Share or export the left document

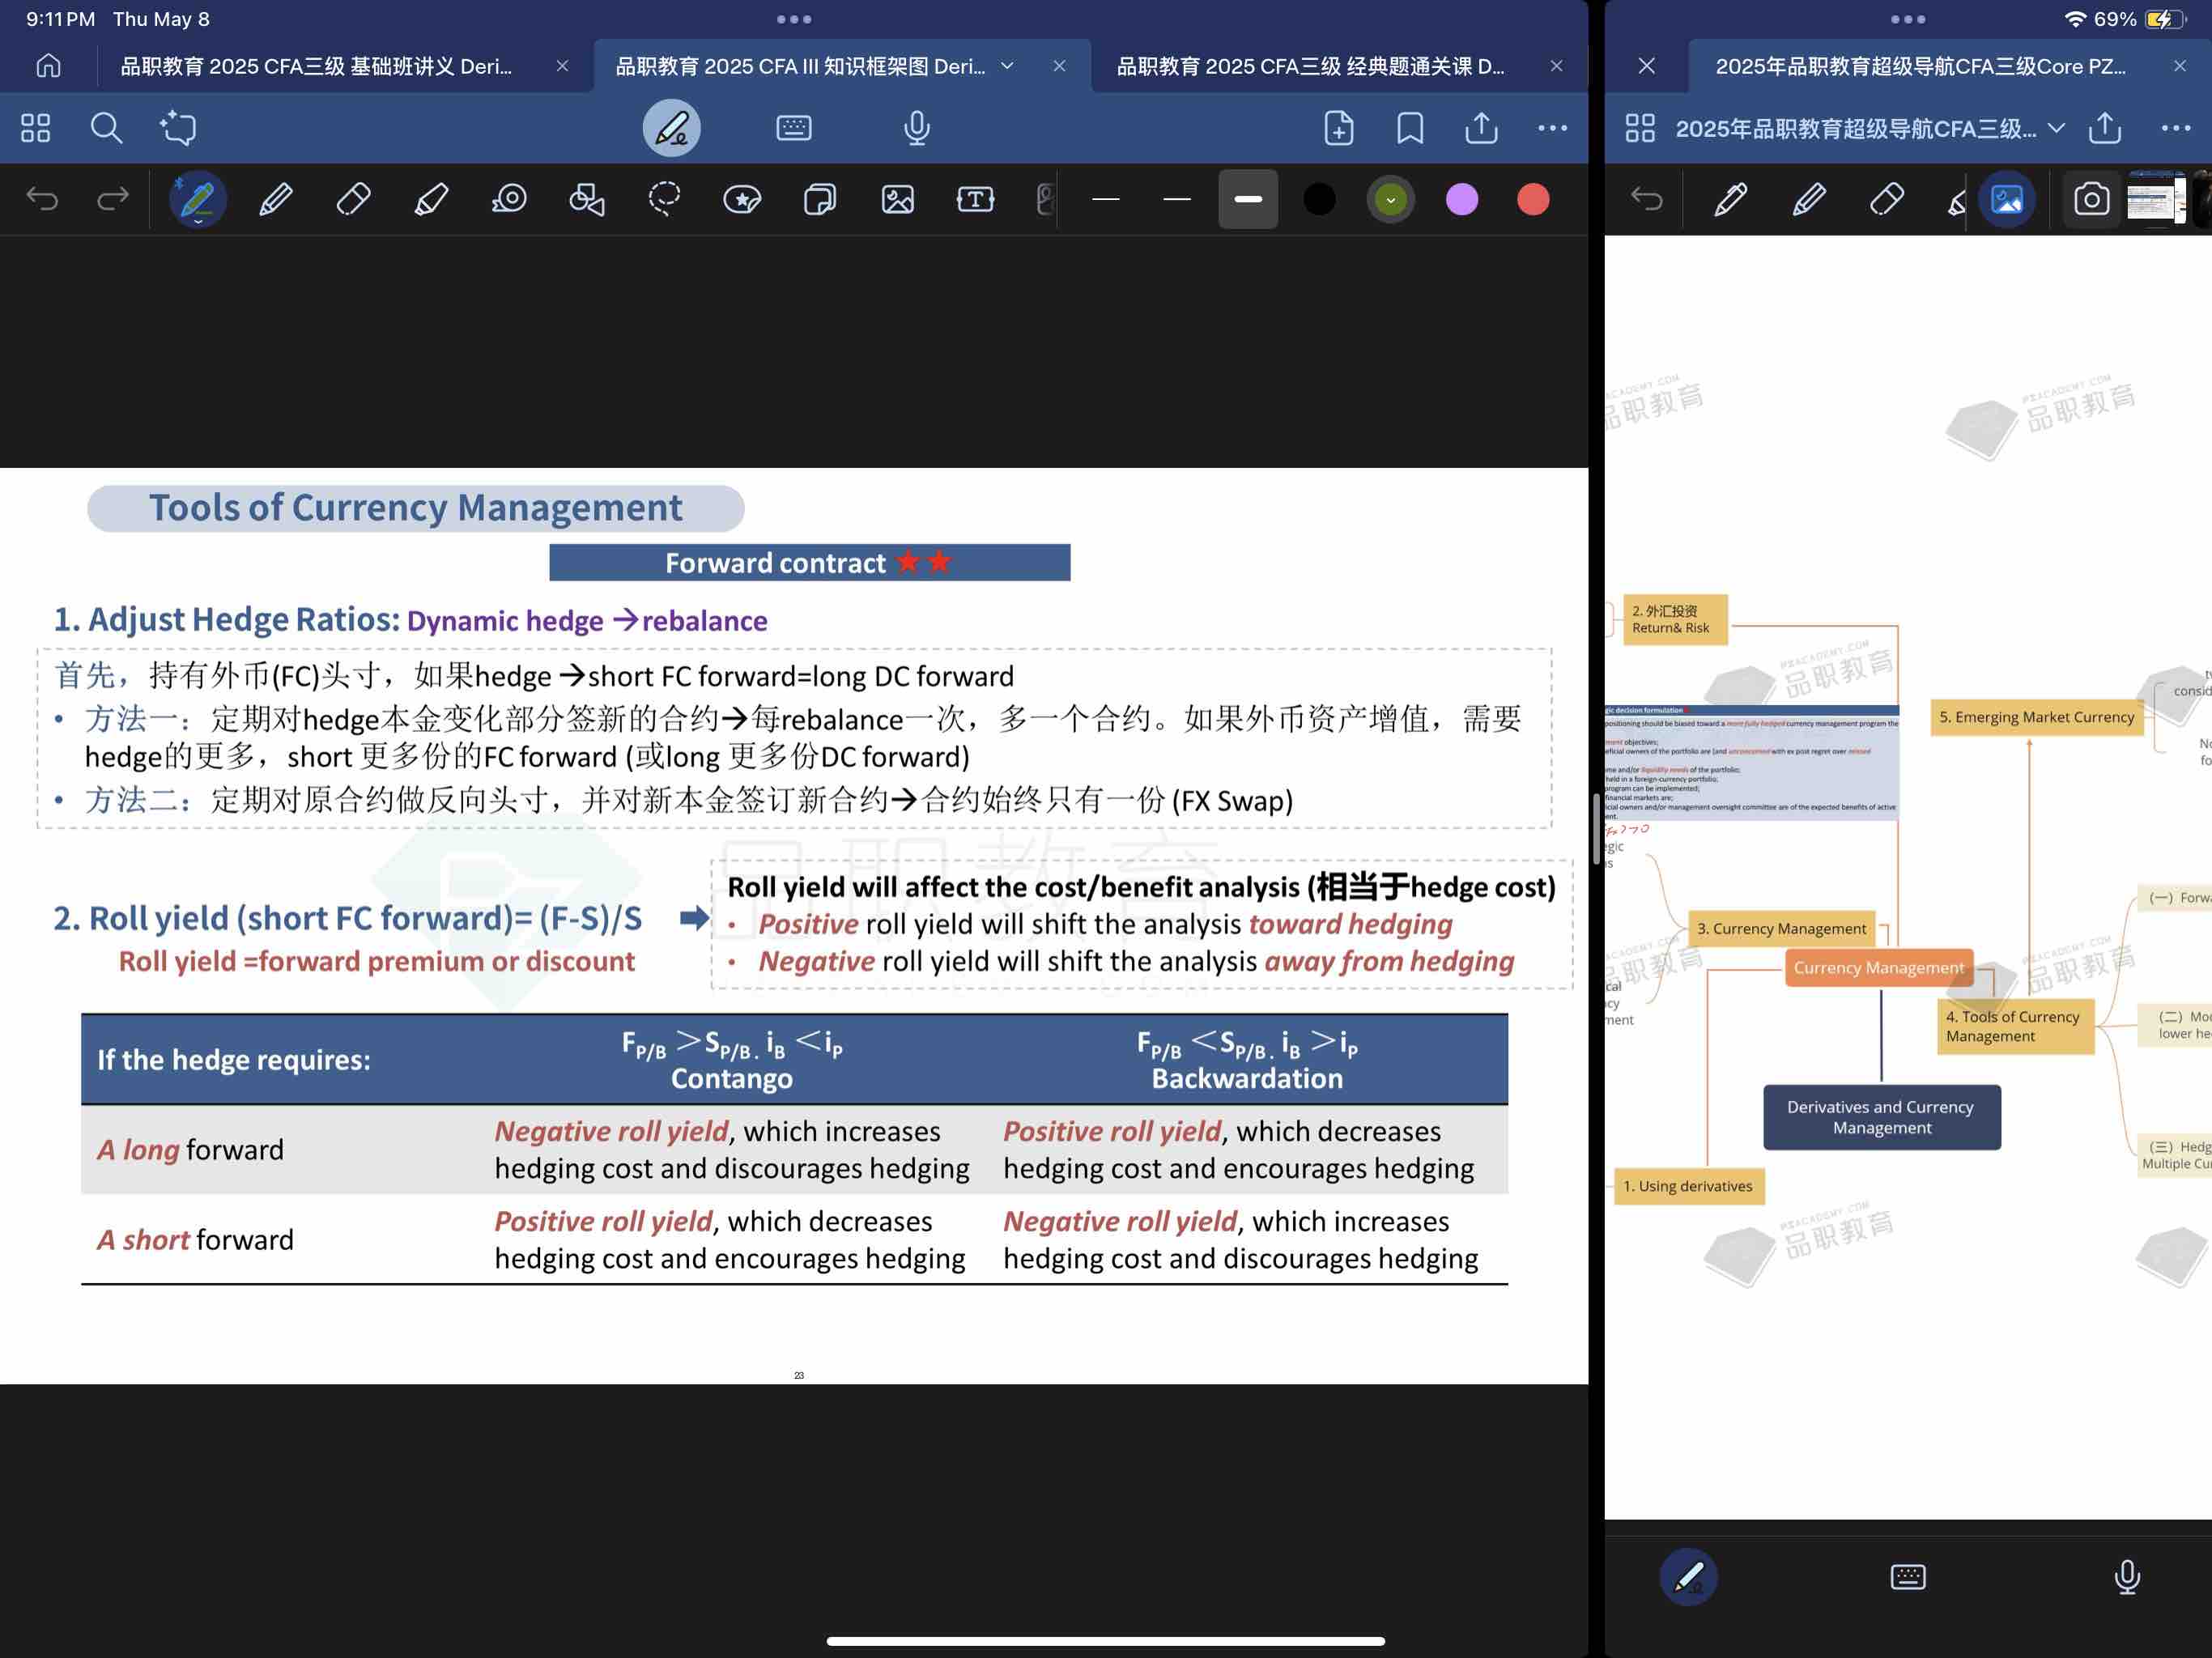tap(1481, 127)
